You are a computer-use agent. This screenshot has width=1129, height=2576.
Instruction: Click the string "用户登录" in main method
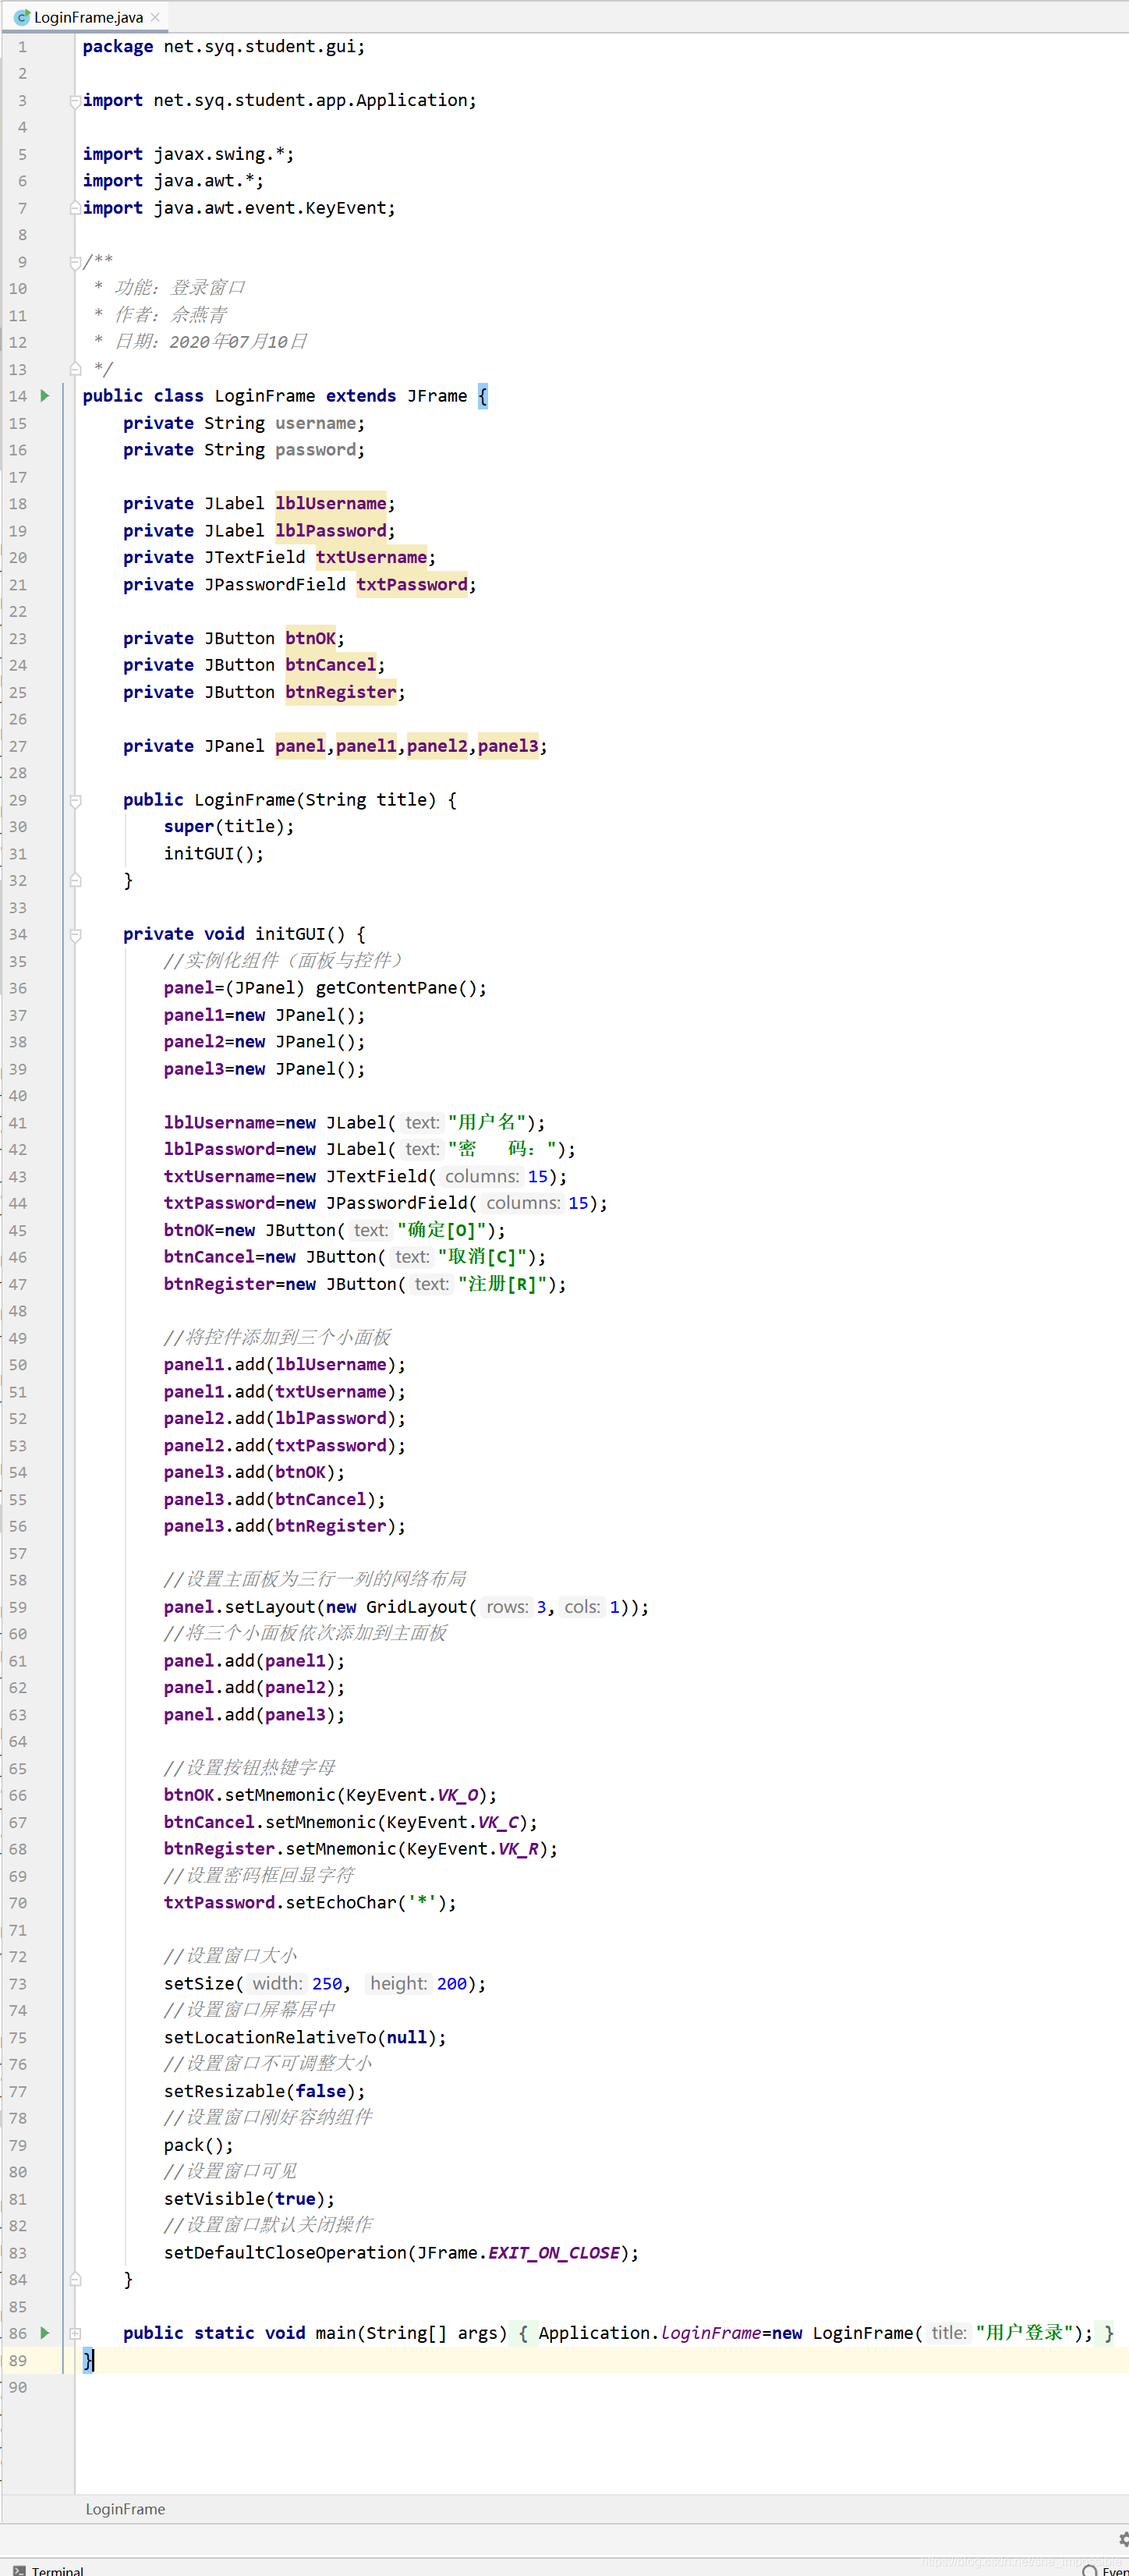point(1024,2333)
